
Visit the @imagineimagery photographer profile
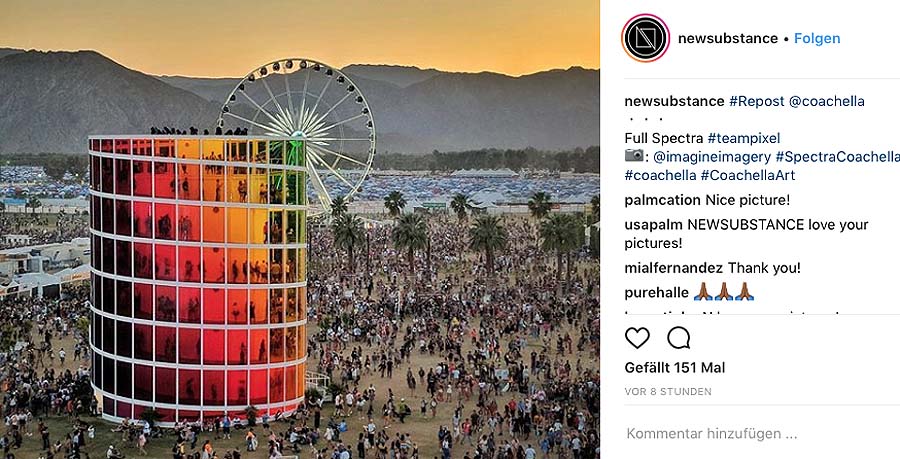[x=712, y=157]
